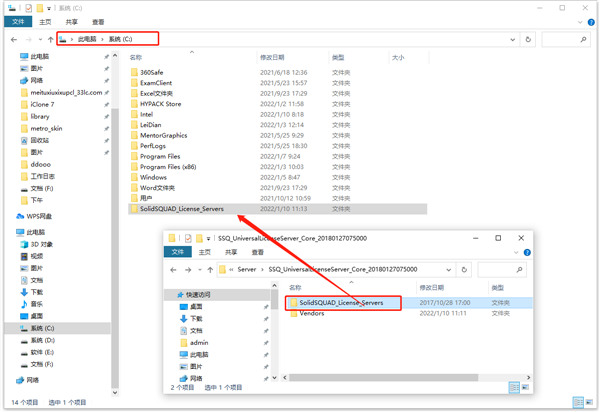The height and width of the screenshot is (412, 600).
Task: Open recent locations dropdown in C: window
Action: (40, 39)
